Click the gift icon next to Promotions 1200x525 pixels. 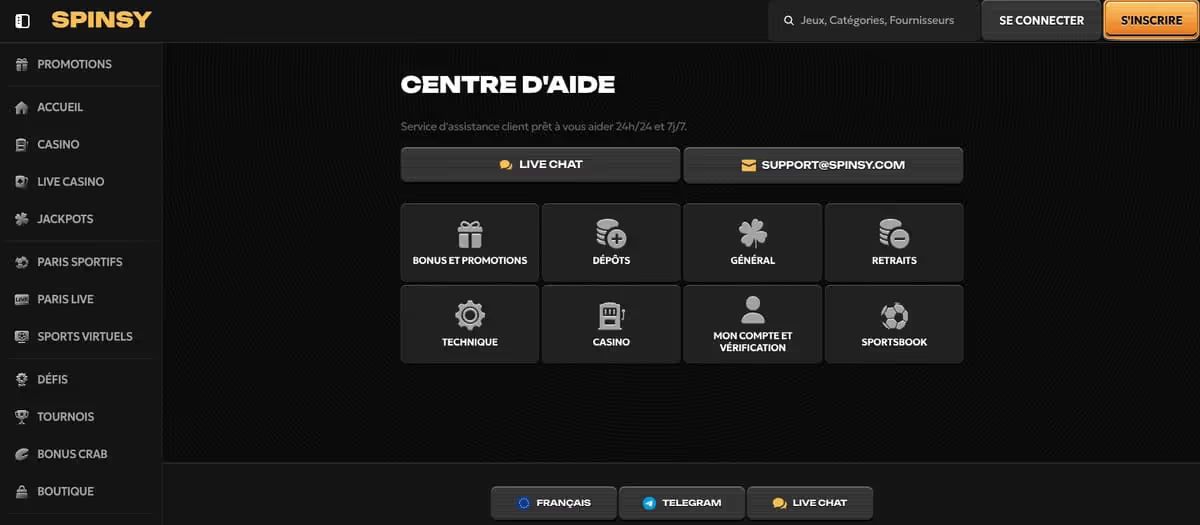tap(22, 64)
